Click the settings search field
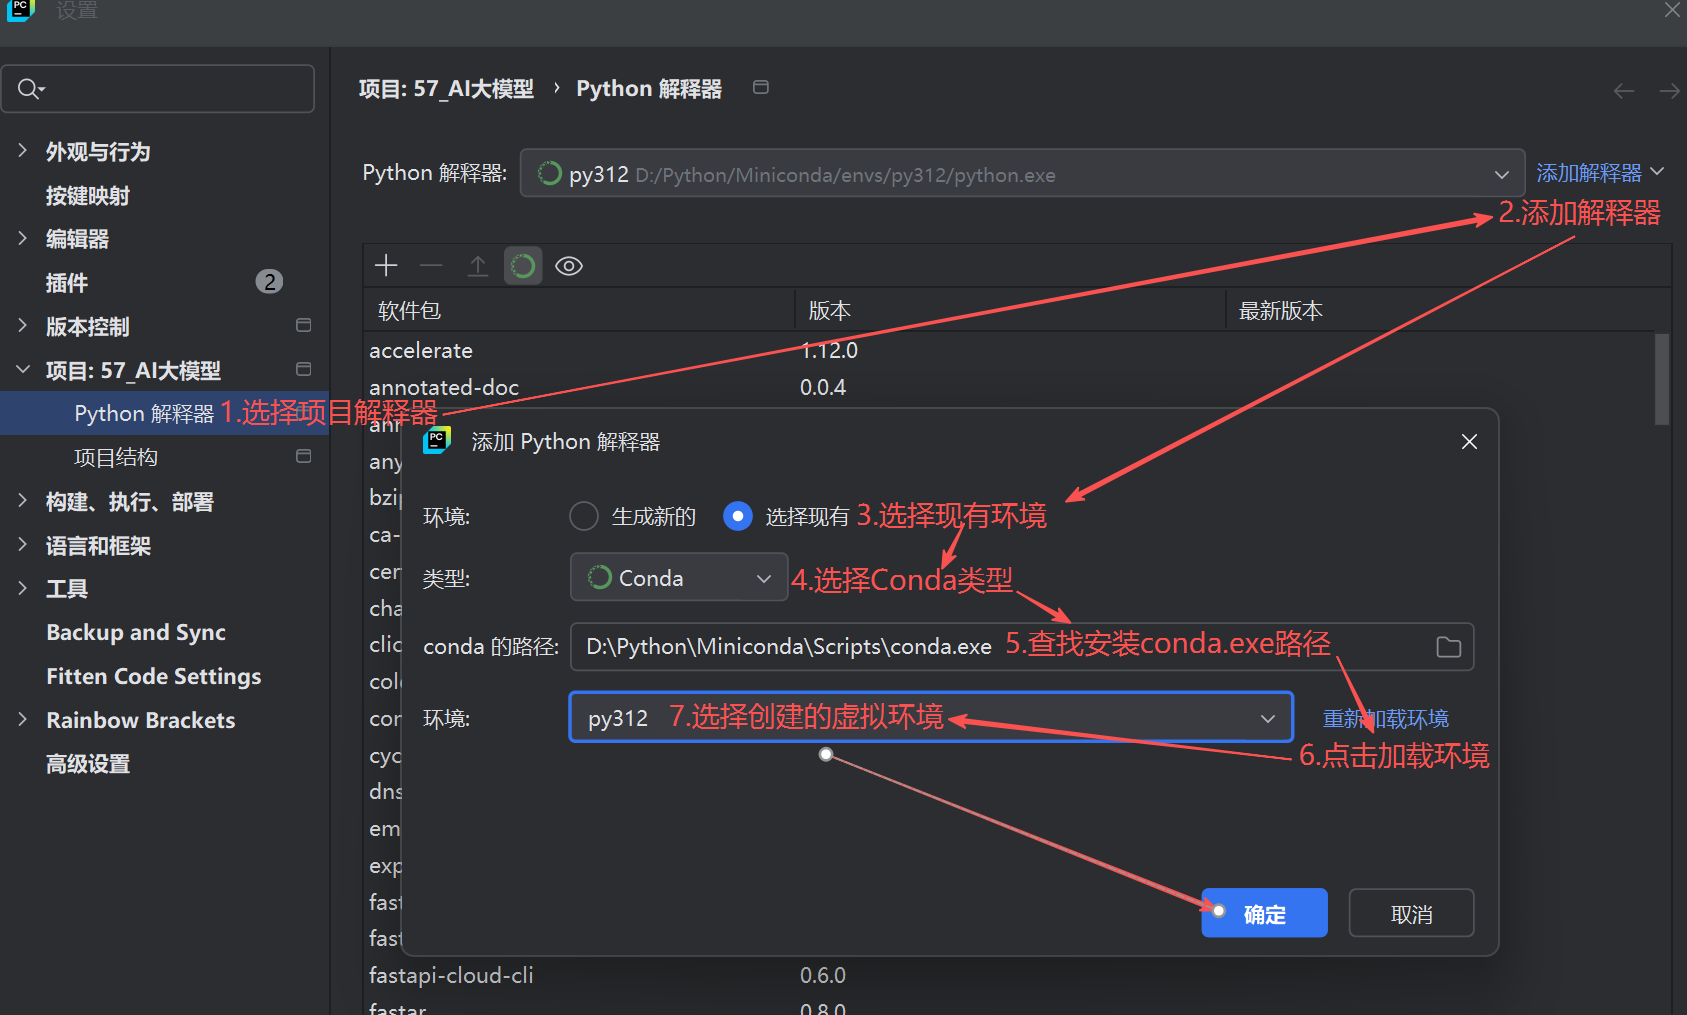The width and height of the screenshot is (1687, 1015). point(158,89)
